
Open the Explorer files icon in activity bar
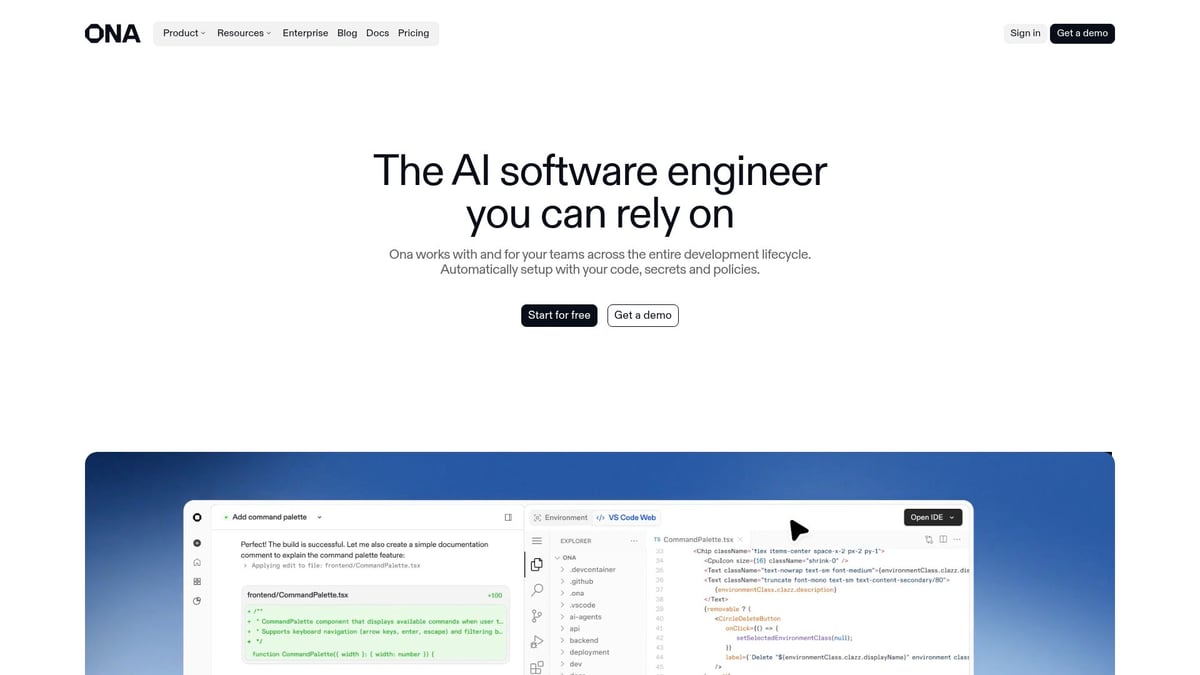(537, 565)
